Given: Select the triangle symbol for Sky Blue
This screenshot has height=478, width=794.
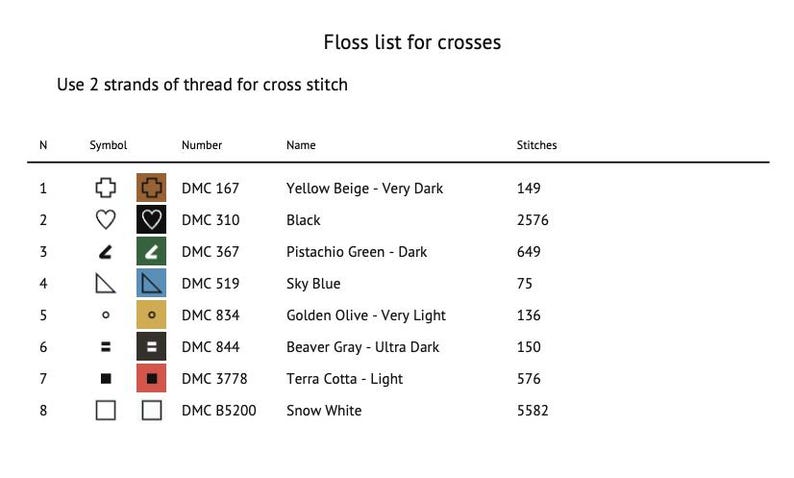Looking at the screenshot, I should (x=105, y=284).
